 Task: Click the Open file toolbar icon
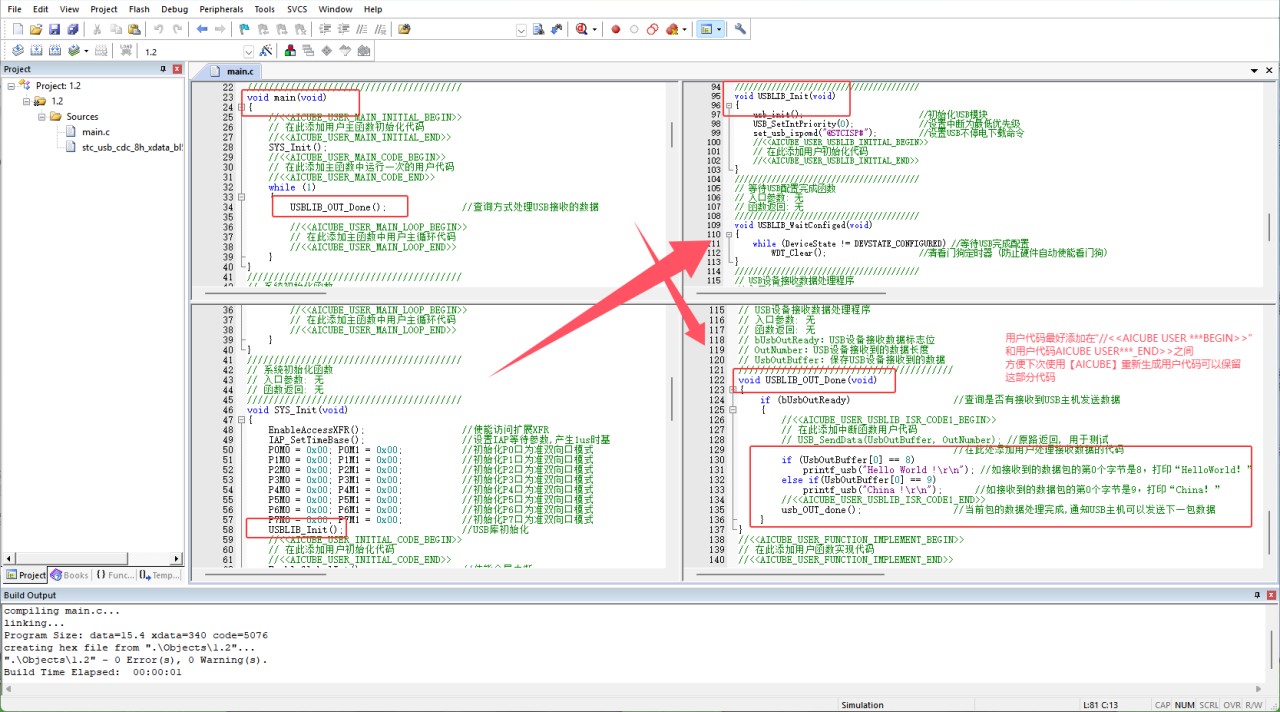click(x=36, y=30)
